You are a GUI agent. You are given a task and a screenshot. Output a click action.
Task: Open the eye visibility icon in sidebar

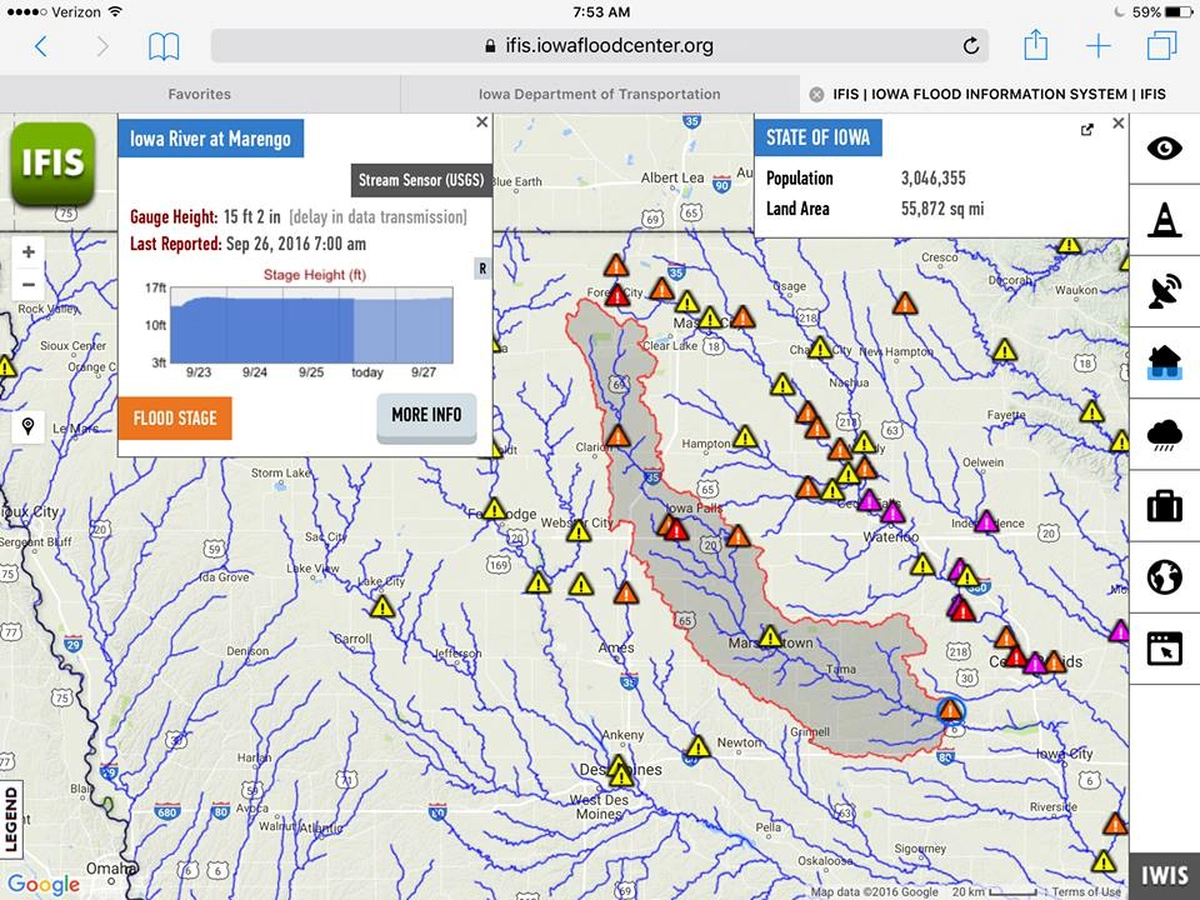pyautogui.click(x=1164, y=149)
